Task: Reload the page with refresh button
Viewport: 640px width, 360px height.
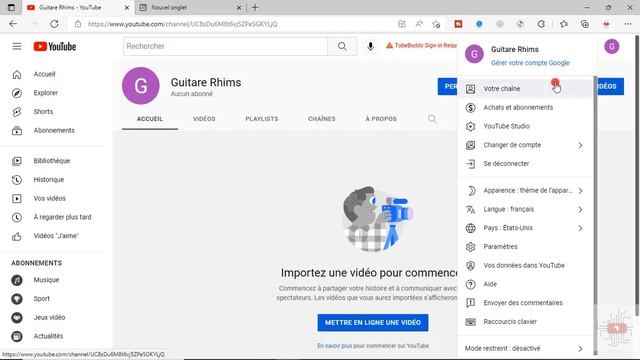Action: pyautogui.click(x=54, y=24)
